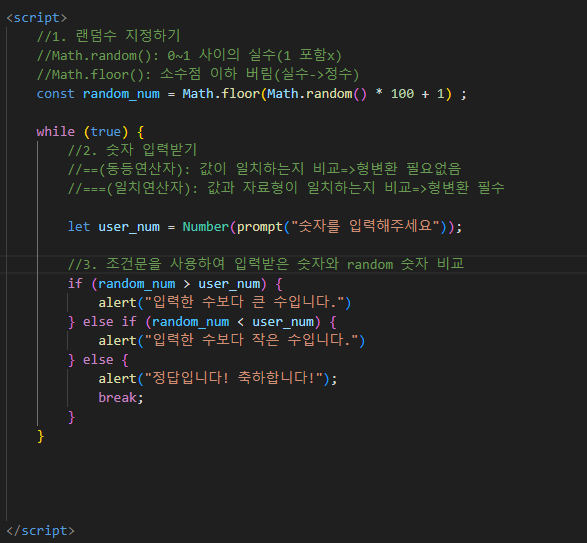Click the final 'else {' line
This screenshot has width=587, height=543.
[98, 360]
